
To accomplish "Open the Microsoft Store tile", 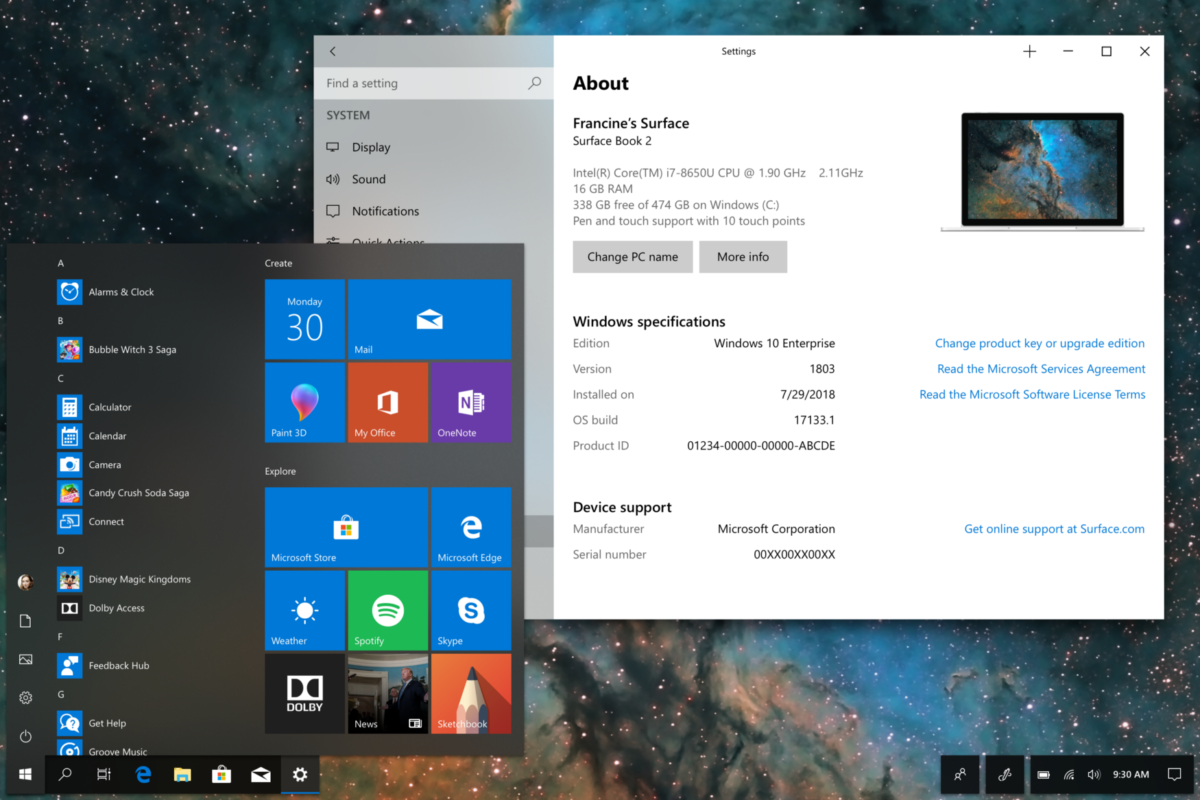I will [345, 527].
